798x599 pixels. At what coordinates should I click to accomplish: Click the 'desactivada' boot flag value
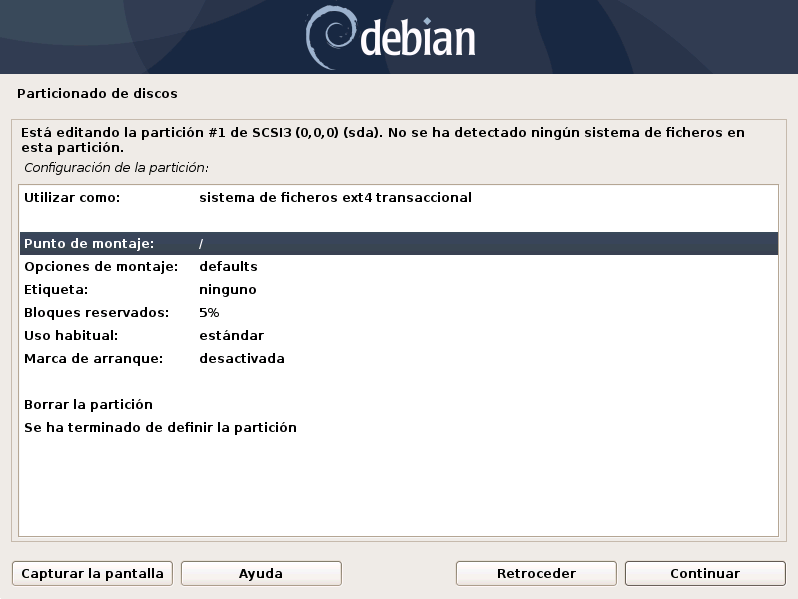pos(242,359)
